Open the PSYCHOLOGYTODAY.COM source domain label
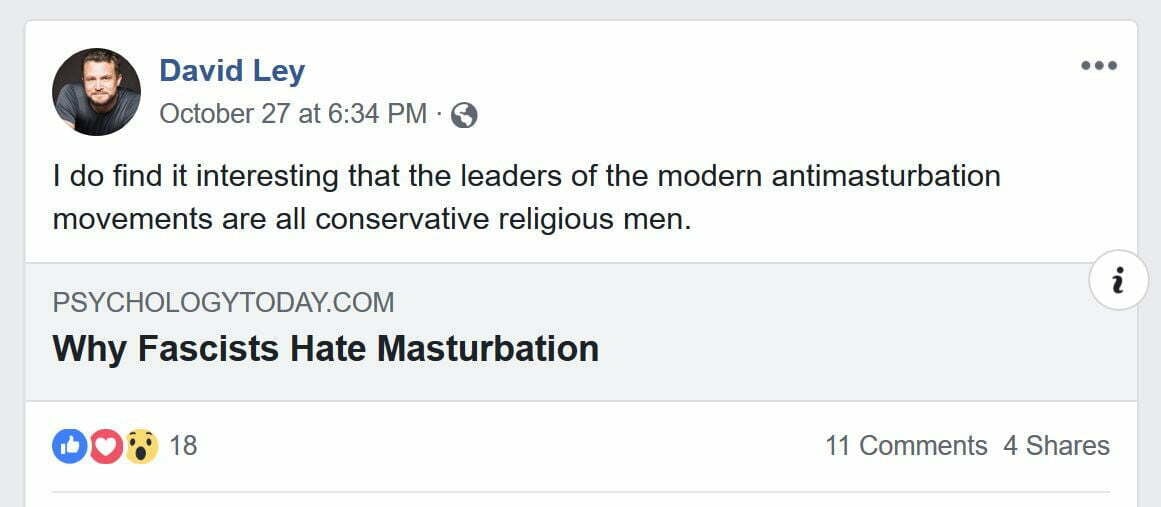Viewport: 1161px width, 507px height. coord(223,302)
